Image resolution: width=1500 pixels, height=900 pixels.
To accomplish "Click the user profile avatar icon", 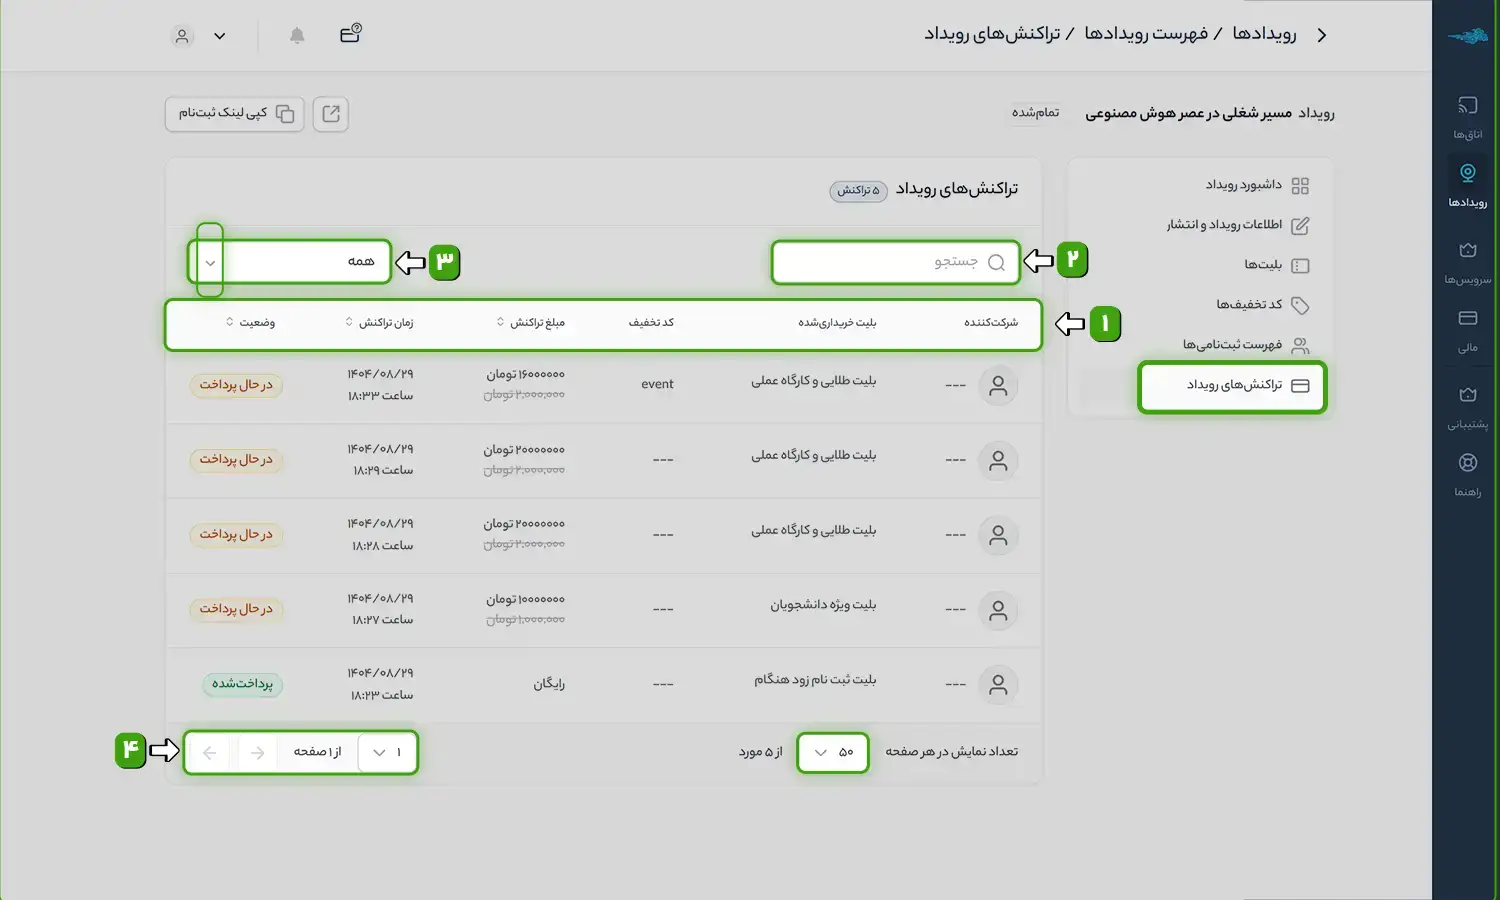I will pos(182,36).
